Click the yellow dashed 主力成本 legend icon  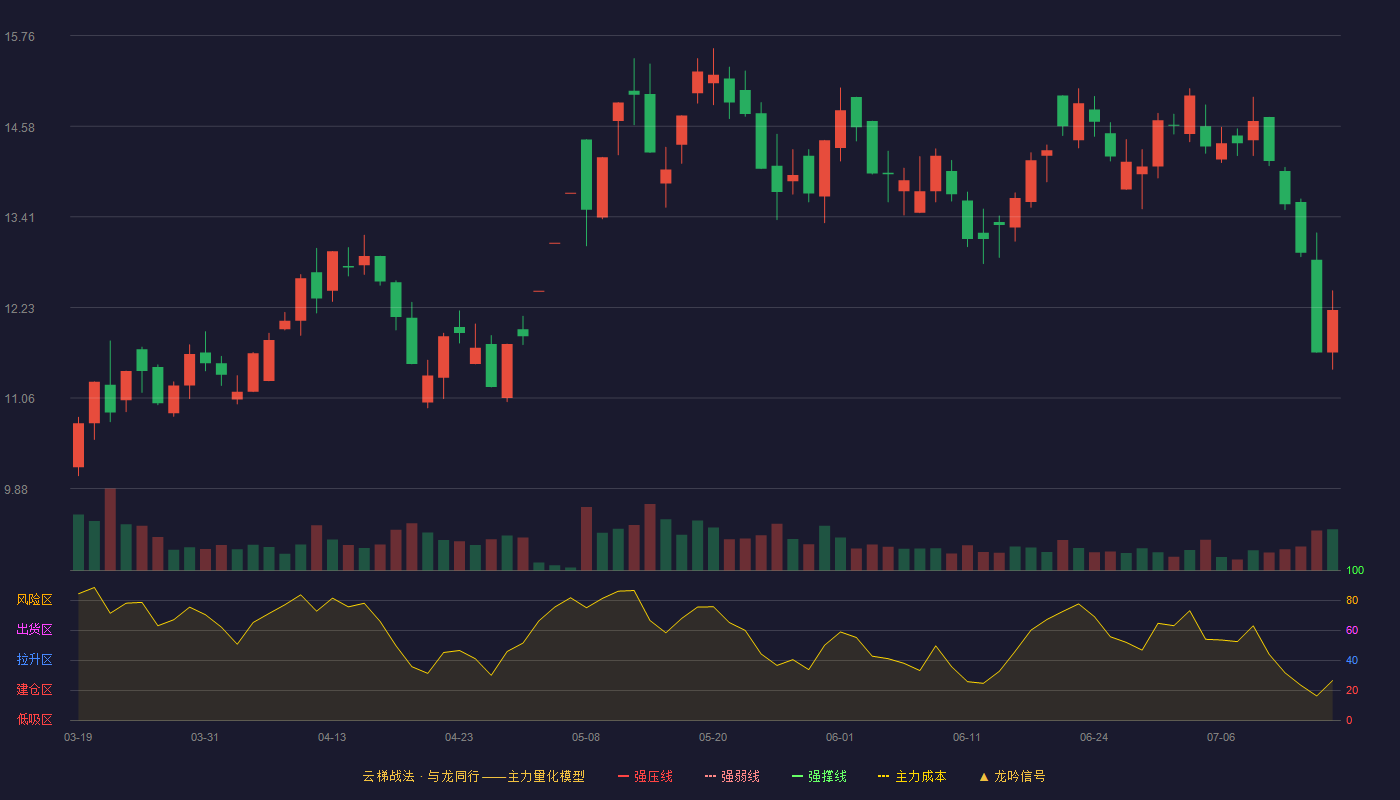pos(884,776)
